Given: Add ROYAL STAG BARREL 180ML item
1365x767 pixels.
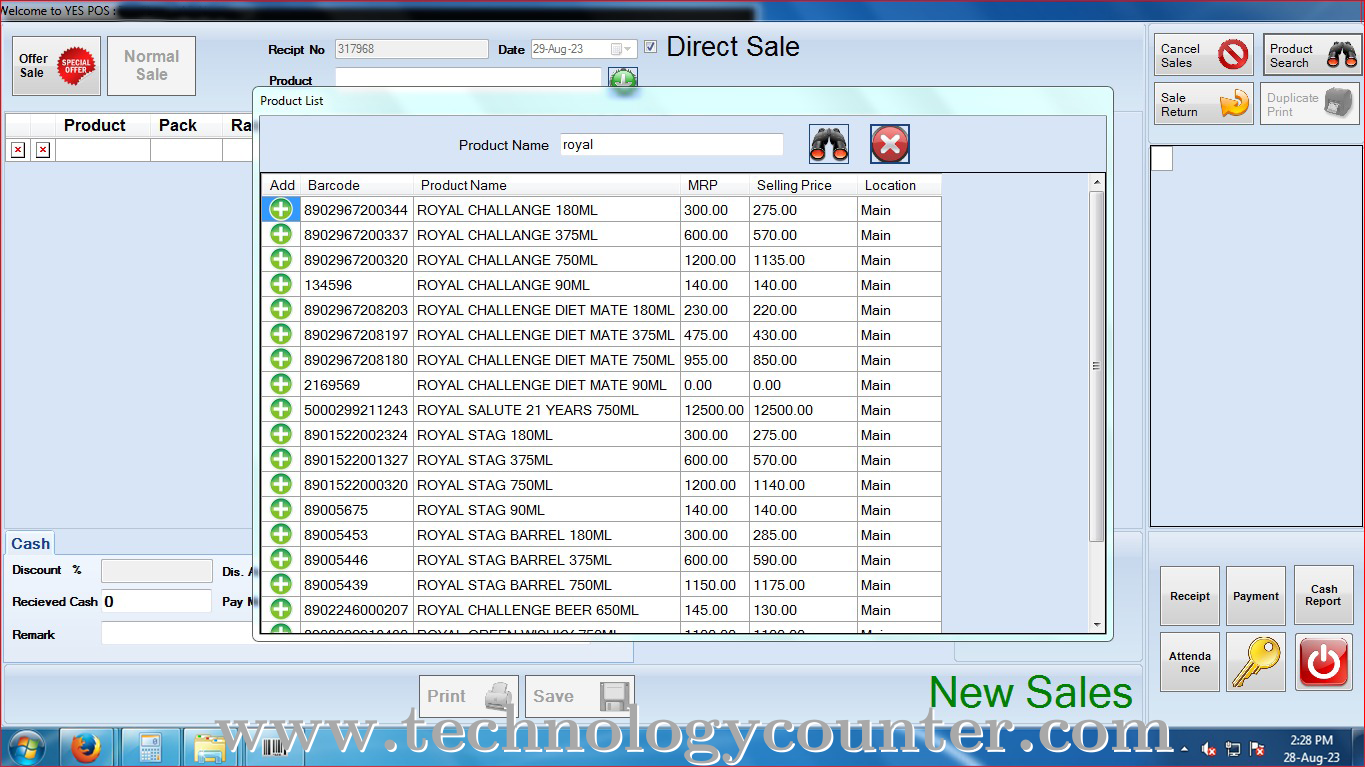Looking at the screenshot, I should [281, 535].
